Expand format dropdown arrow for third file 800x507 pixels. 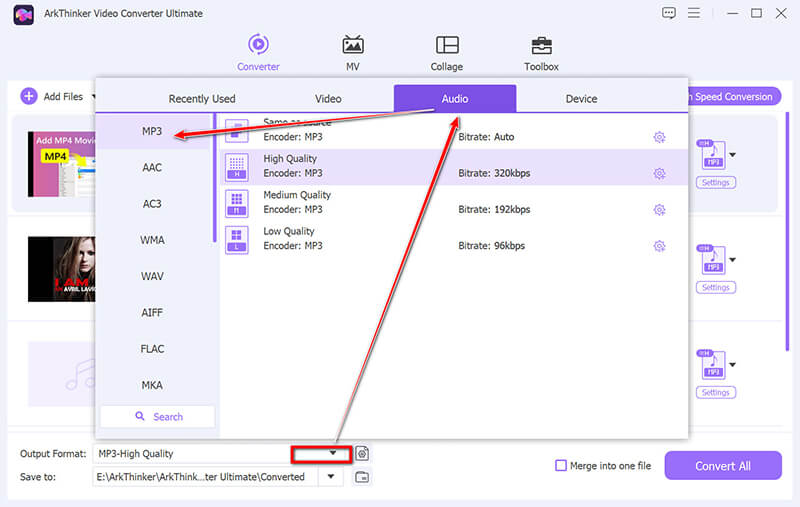tap(733, 365)
